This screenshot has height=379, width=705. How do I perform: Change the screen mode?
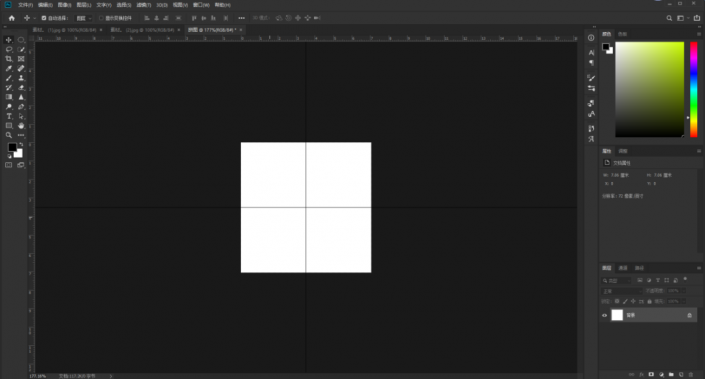[x=21, y=165]
